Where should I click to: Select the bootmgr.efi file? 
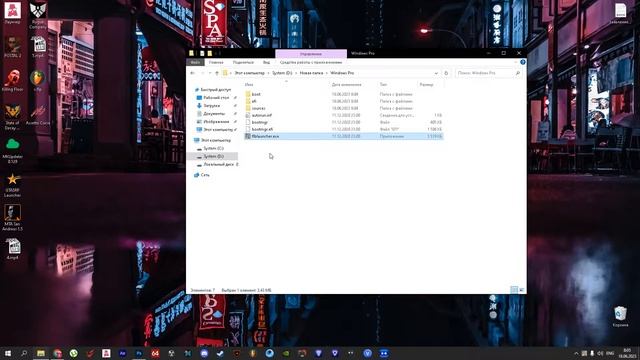point(262,129)
